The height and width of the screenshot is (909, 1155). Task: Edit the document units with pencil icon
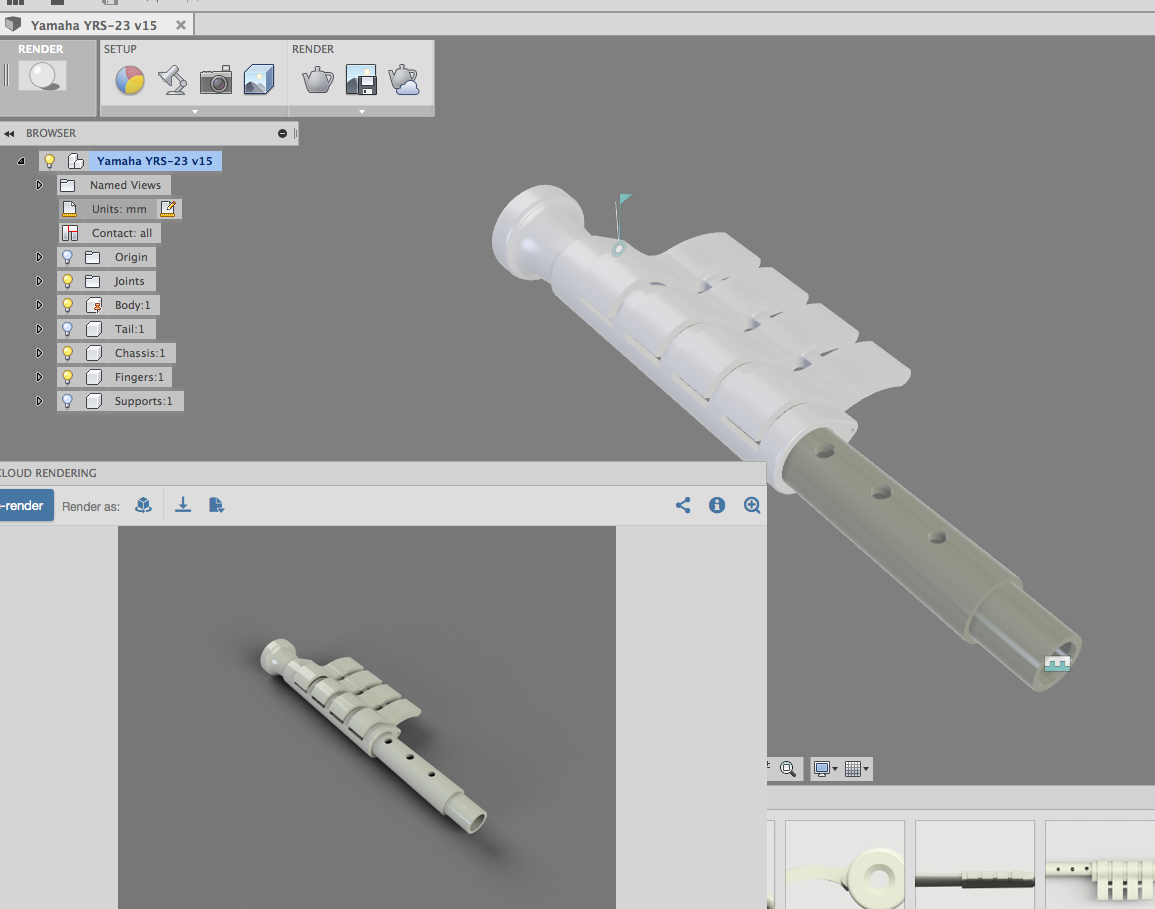pyautogui.click(x=168, y=208)
